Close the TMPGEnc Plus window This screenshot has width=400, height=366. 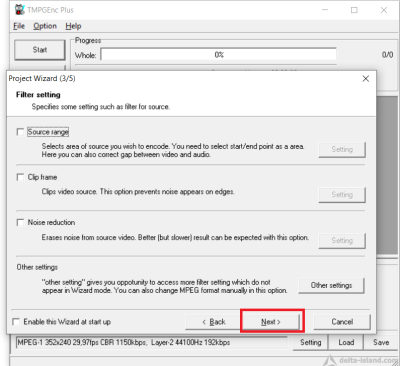click(384, 10)
